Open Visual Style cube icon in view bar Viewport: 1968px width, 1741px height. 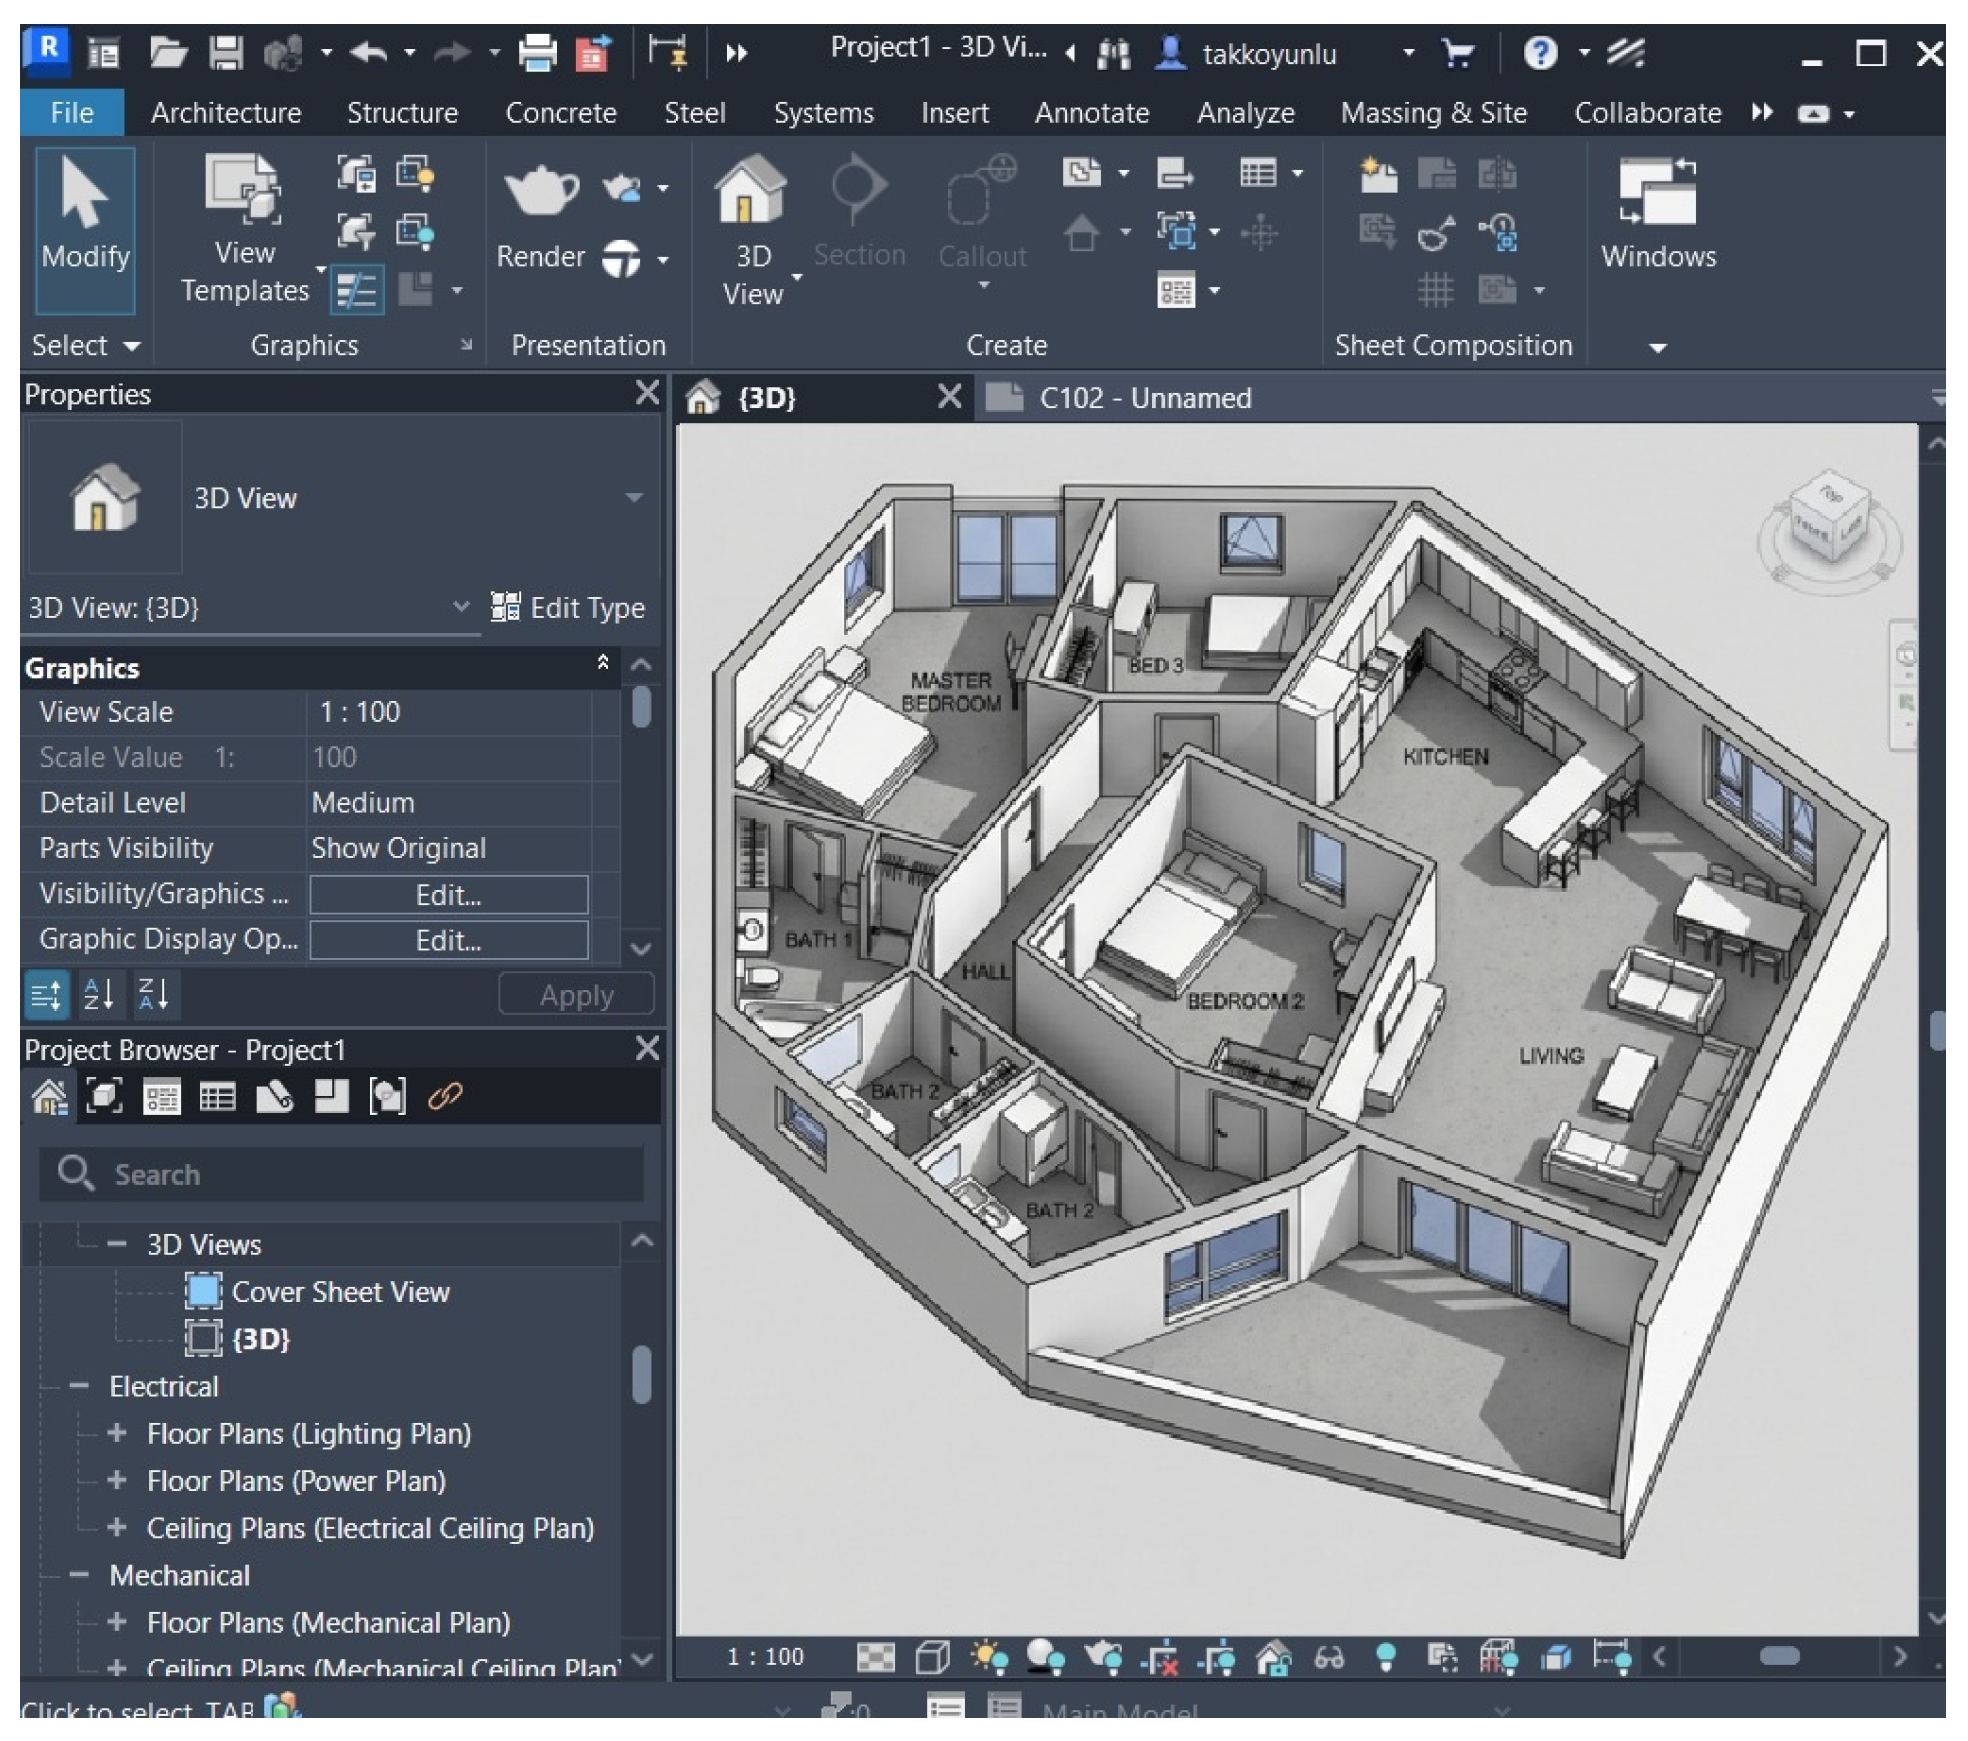(932, 1657)
